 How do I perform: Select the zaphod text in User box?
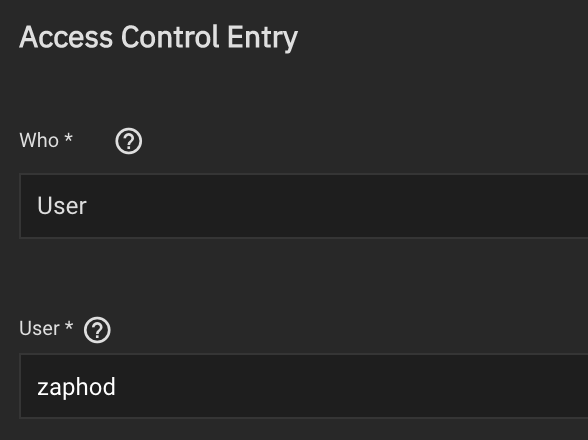(x=76, y=387)
